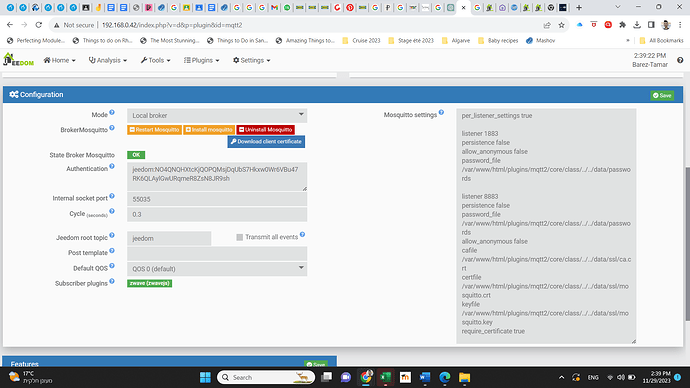This screenshot has width=690, height=388.
Task: Bookmark this page with star icon
Action: pyautogui.click(x=562, y=25)
